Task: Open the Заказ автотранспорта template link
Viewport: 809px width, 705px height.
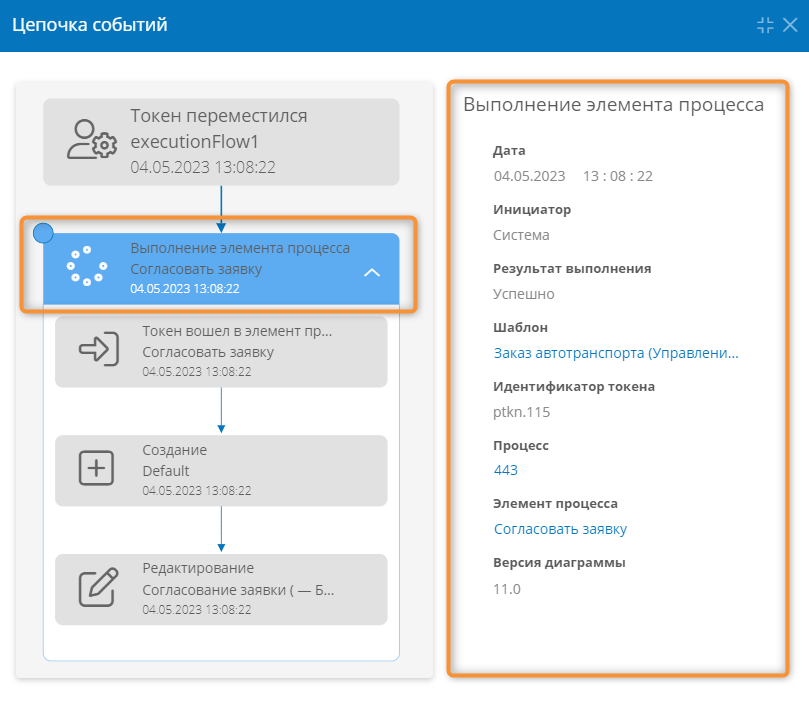Action: tap(616, 353)
